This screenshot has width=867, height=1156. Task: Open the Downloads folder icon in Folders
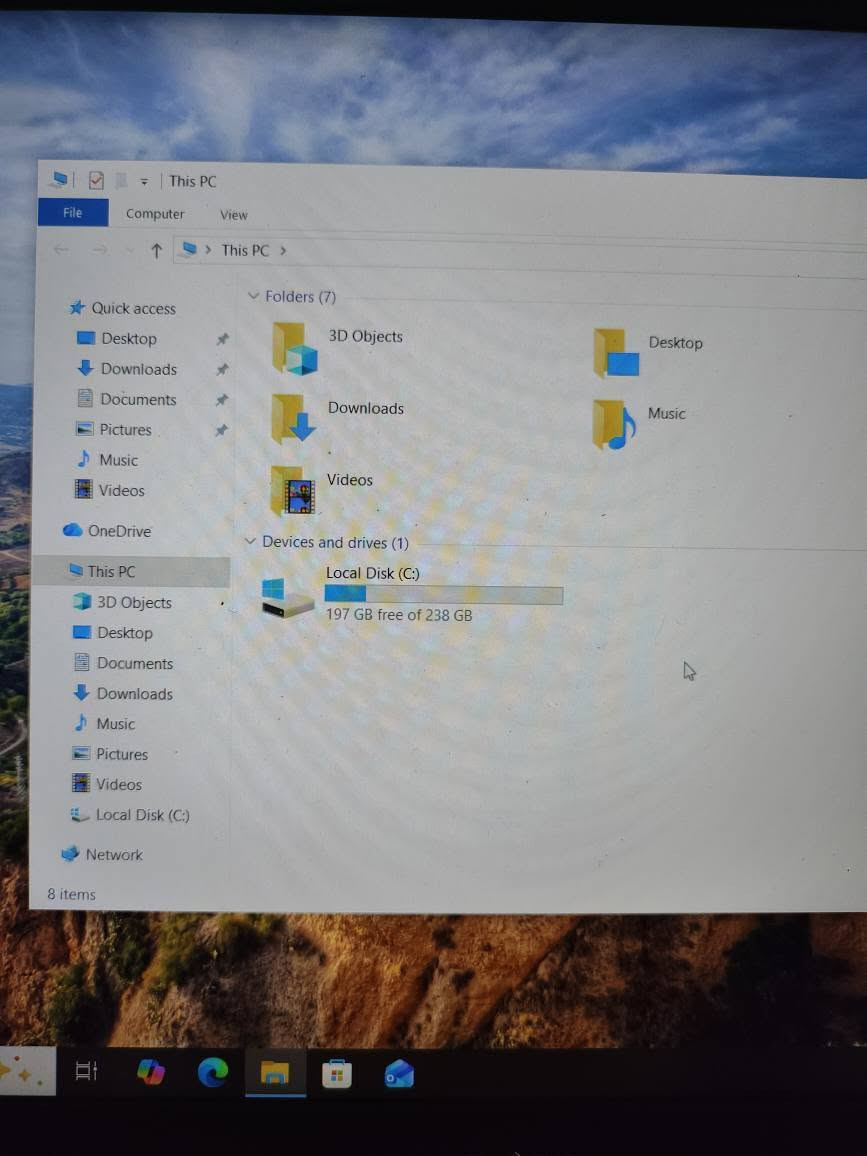pyautogui.click(x=293, y=418)
